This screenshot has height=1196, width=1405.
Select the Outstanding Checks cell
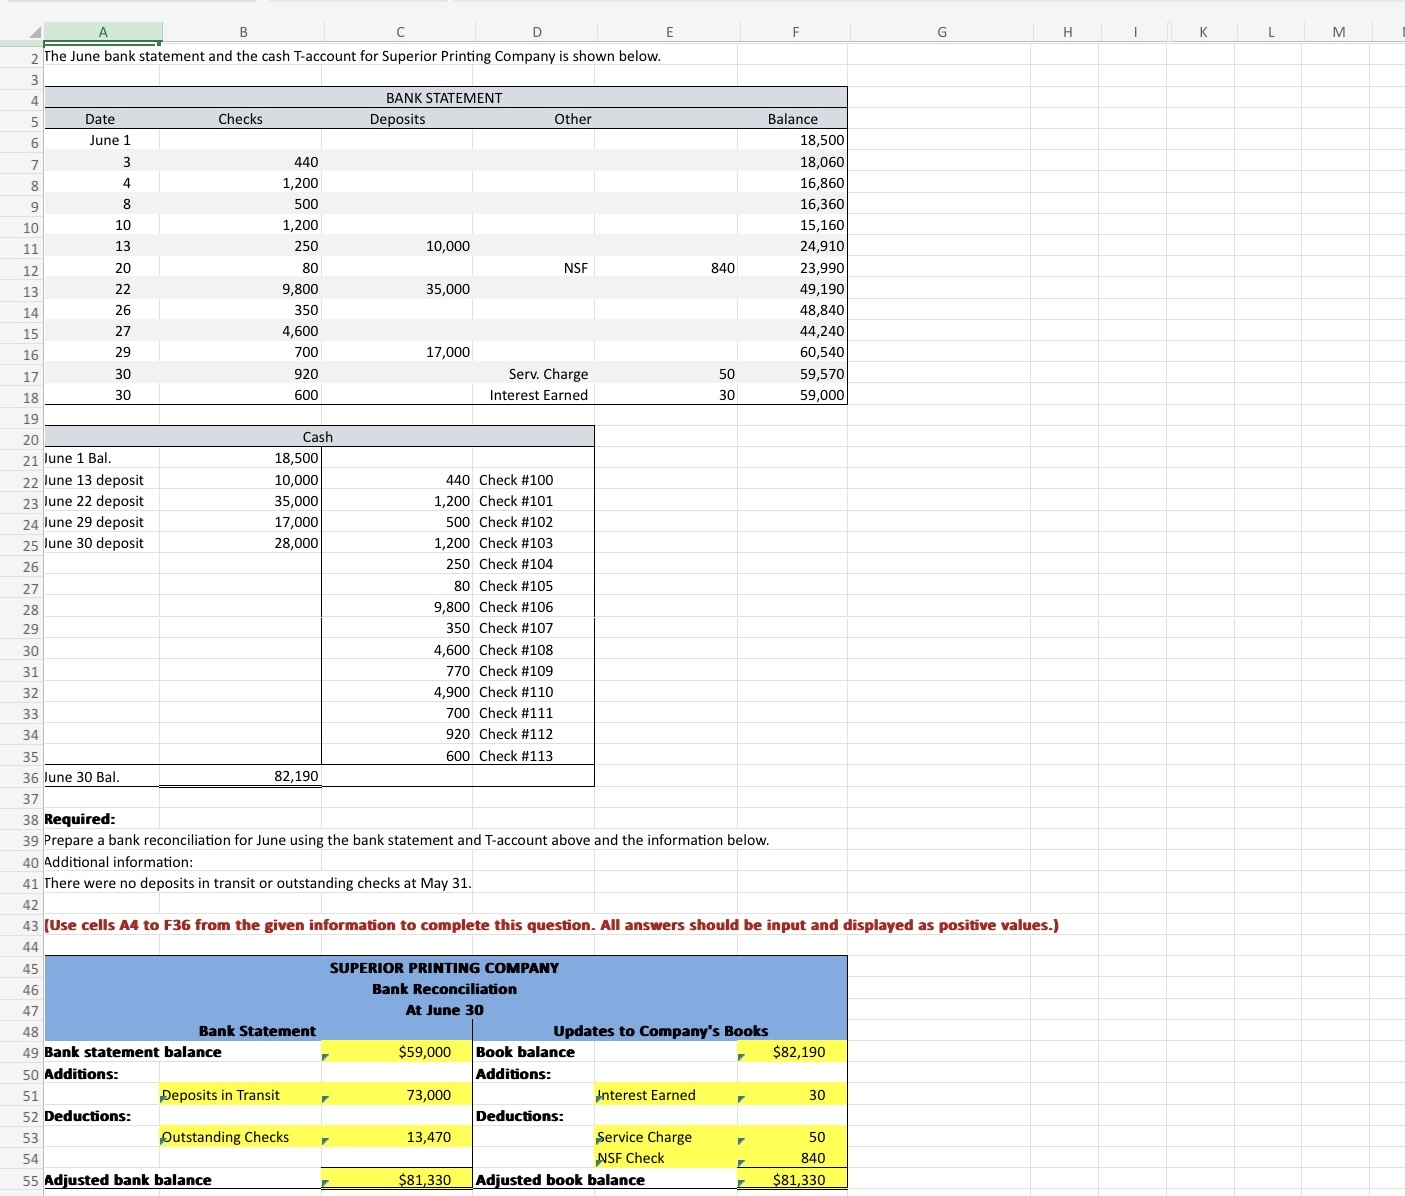click(x=242, y=1137)
